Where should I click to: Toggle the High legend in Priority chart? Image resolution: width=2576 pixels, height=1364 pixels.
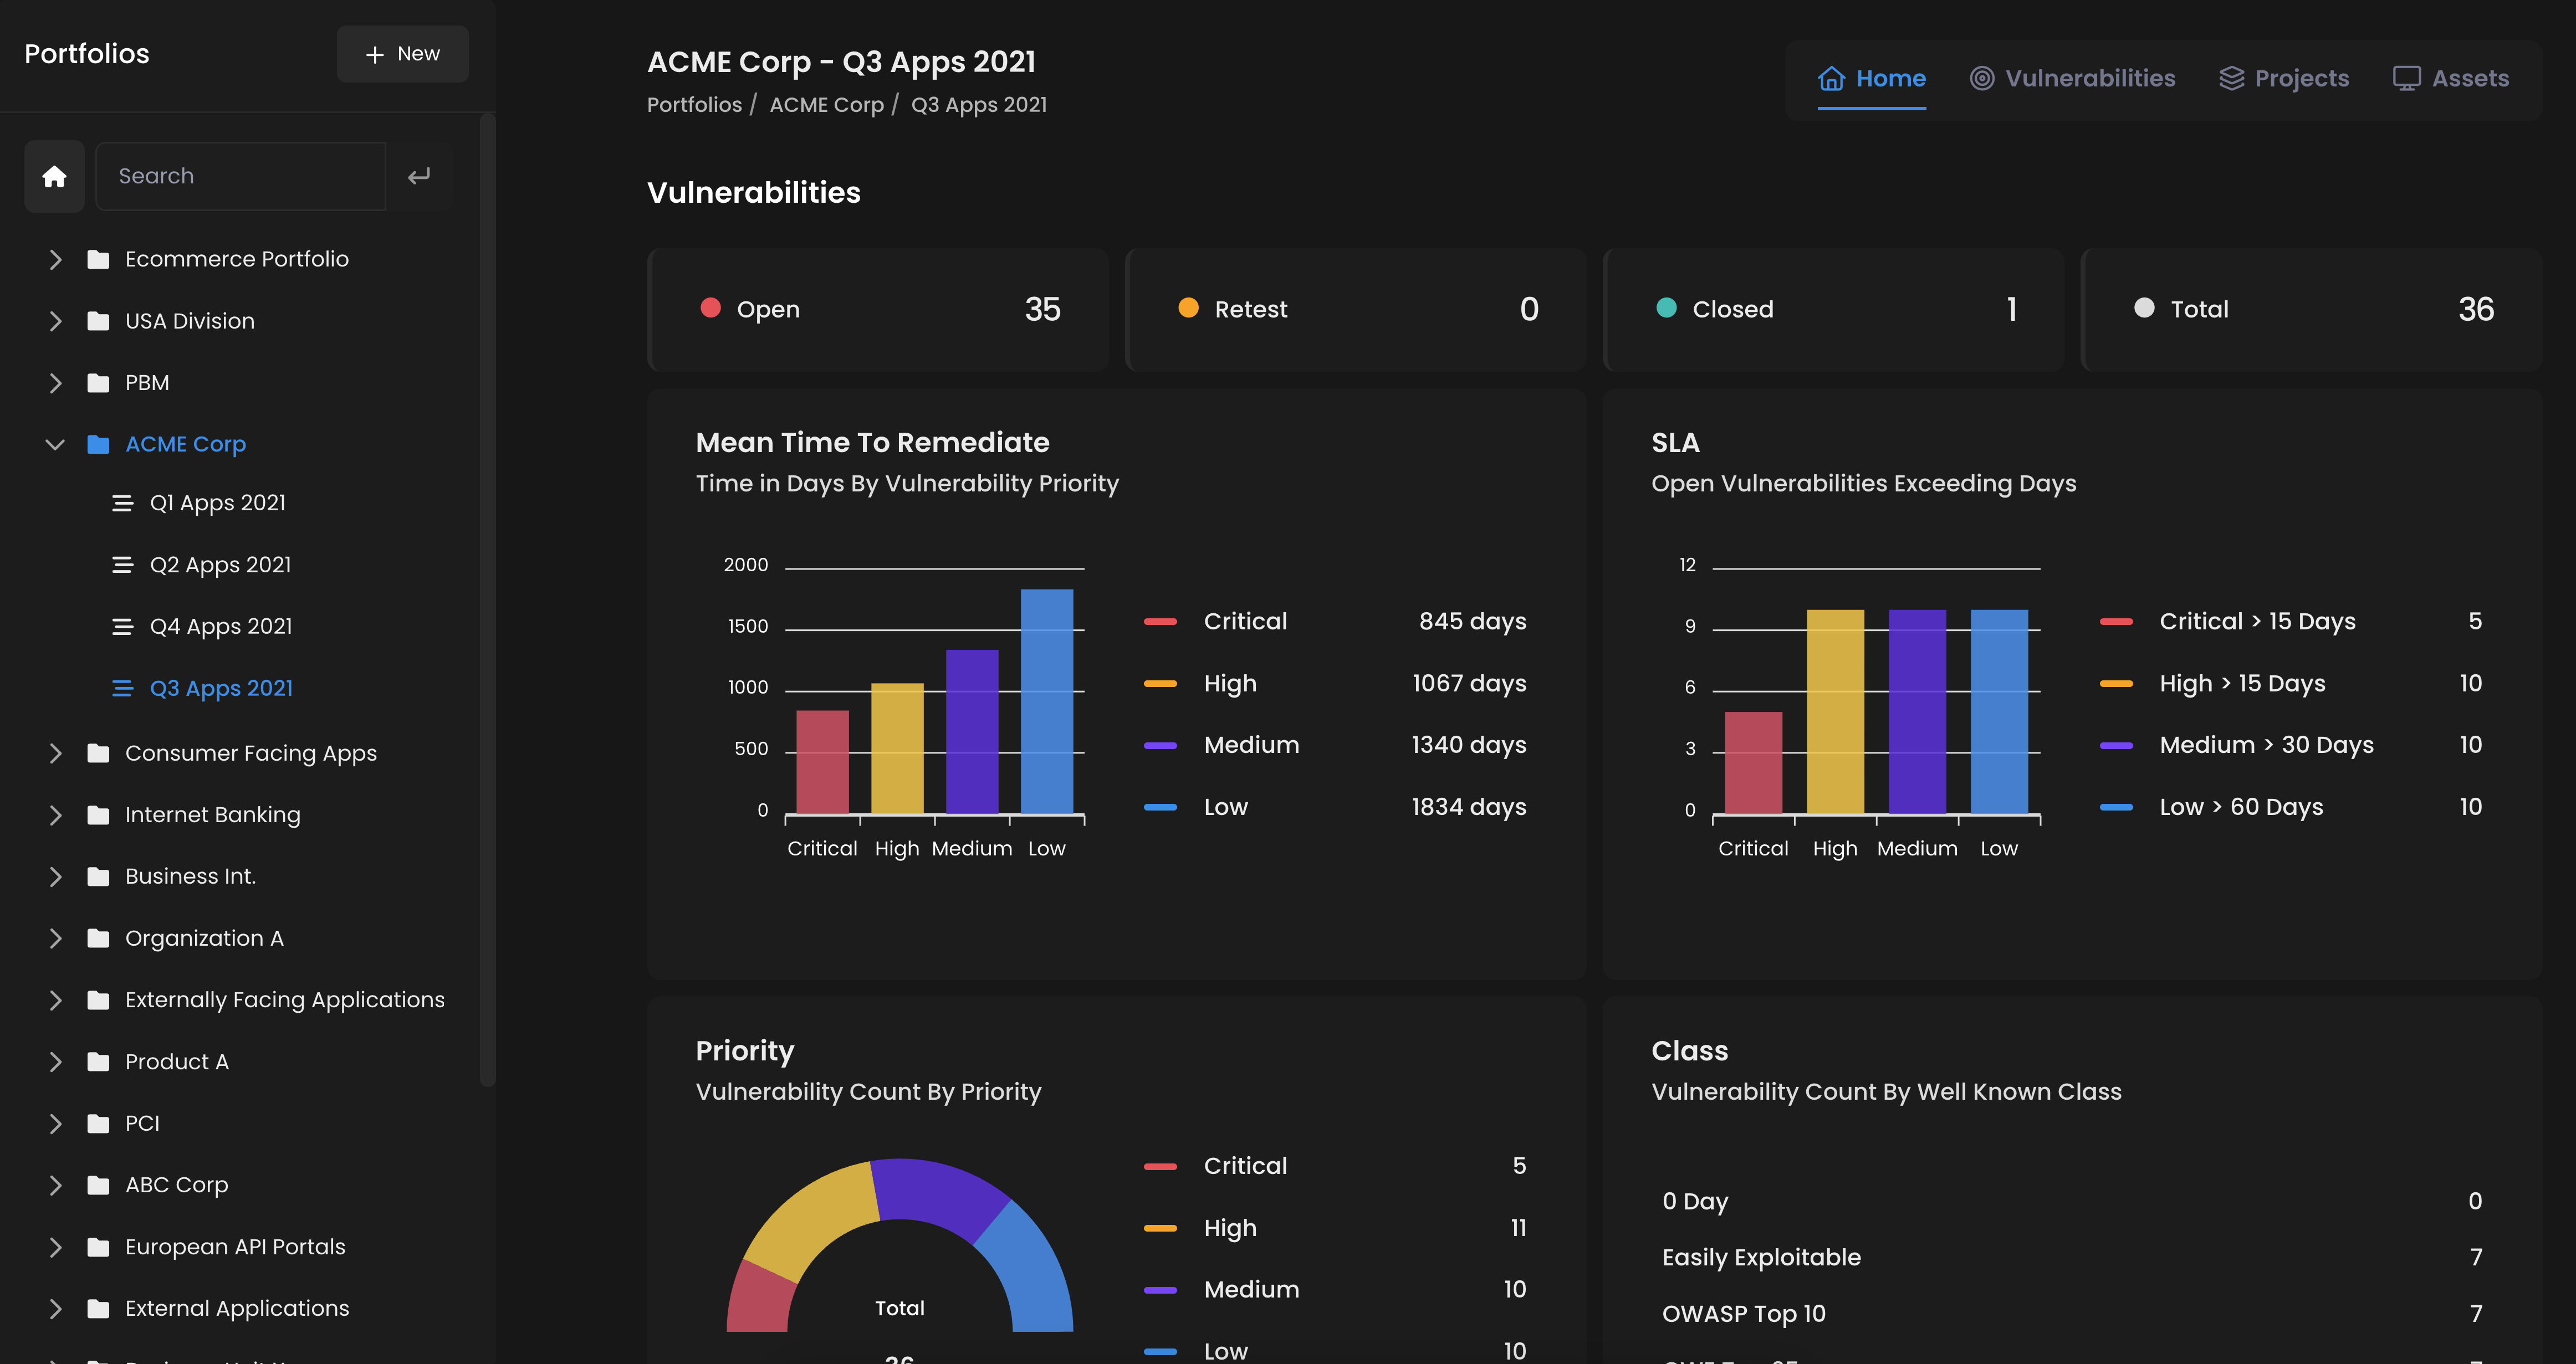(1229, 1227)
